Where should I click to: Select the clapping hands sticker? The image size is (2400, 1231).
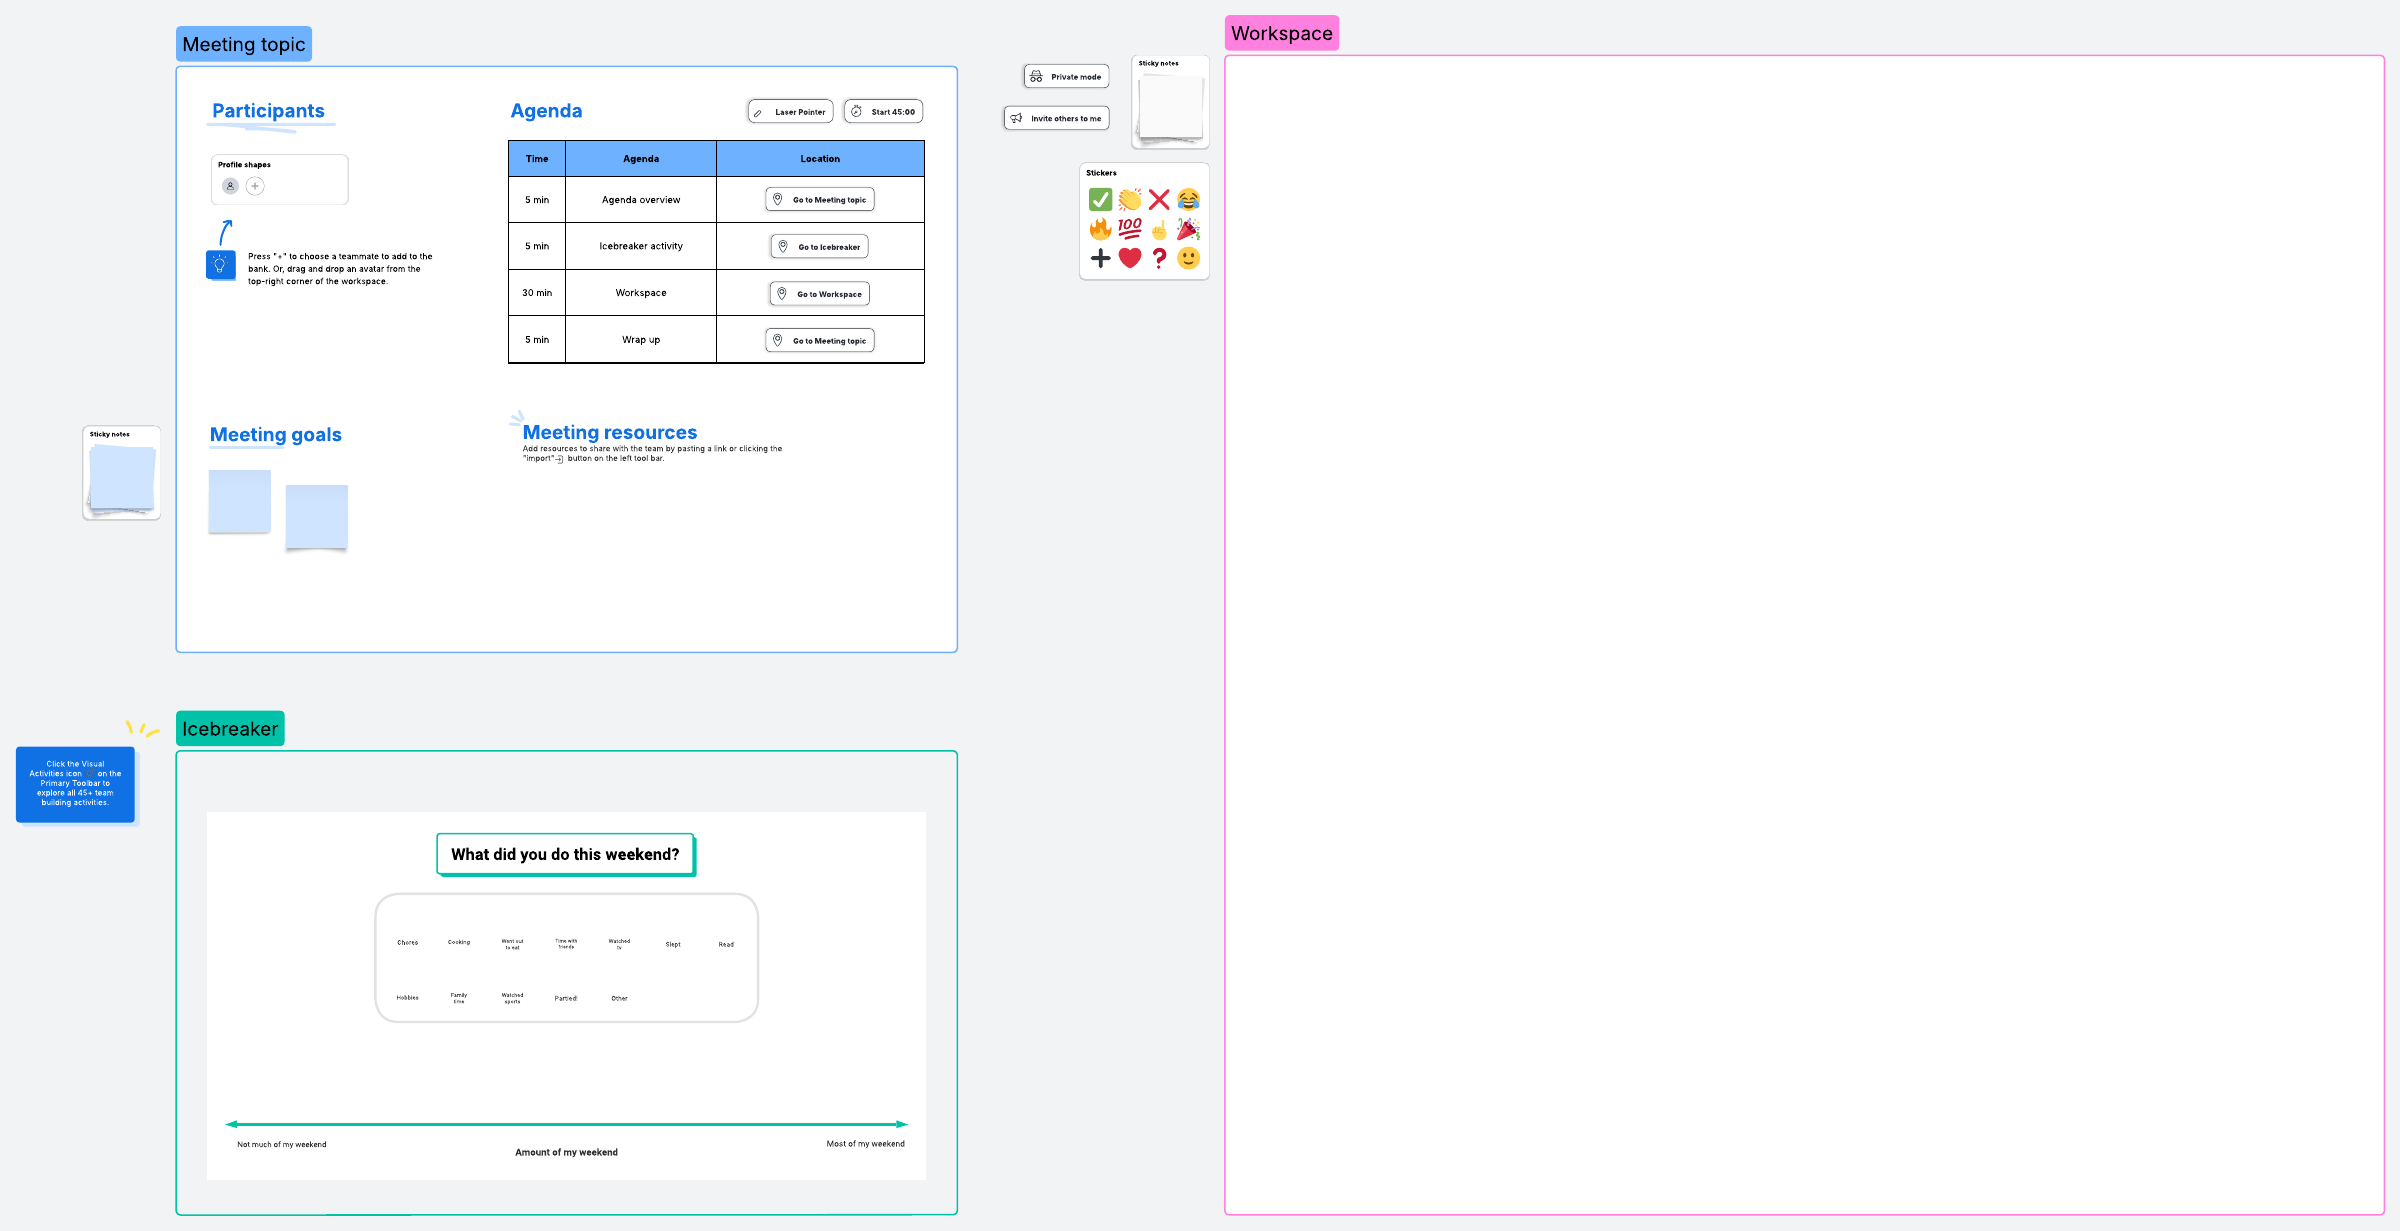tap(1130, 200)
